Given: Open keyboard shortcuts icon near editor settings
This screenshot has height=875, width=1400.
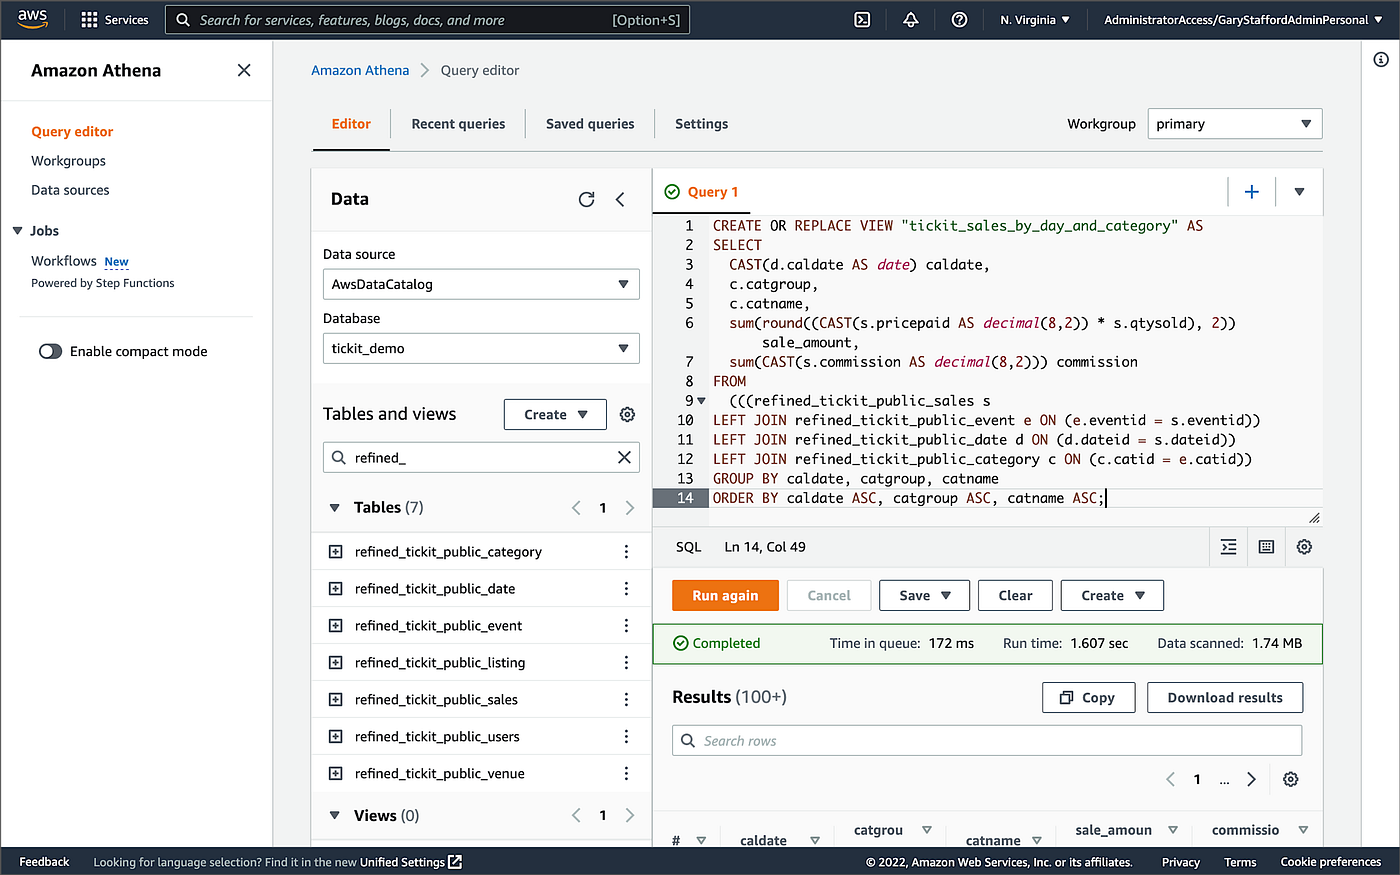Looking at the screenshot, I should 1266,547.
